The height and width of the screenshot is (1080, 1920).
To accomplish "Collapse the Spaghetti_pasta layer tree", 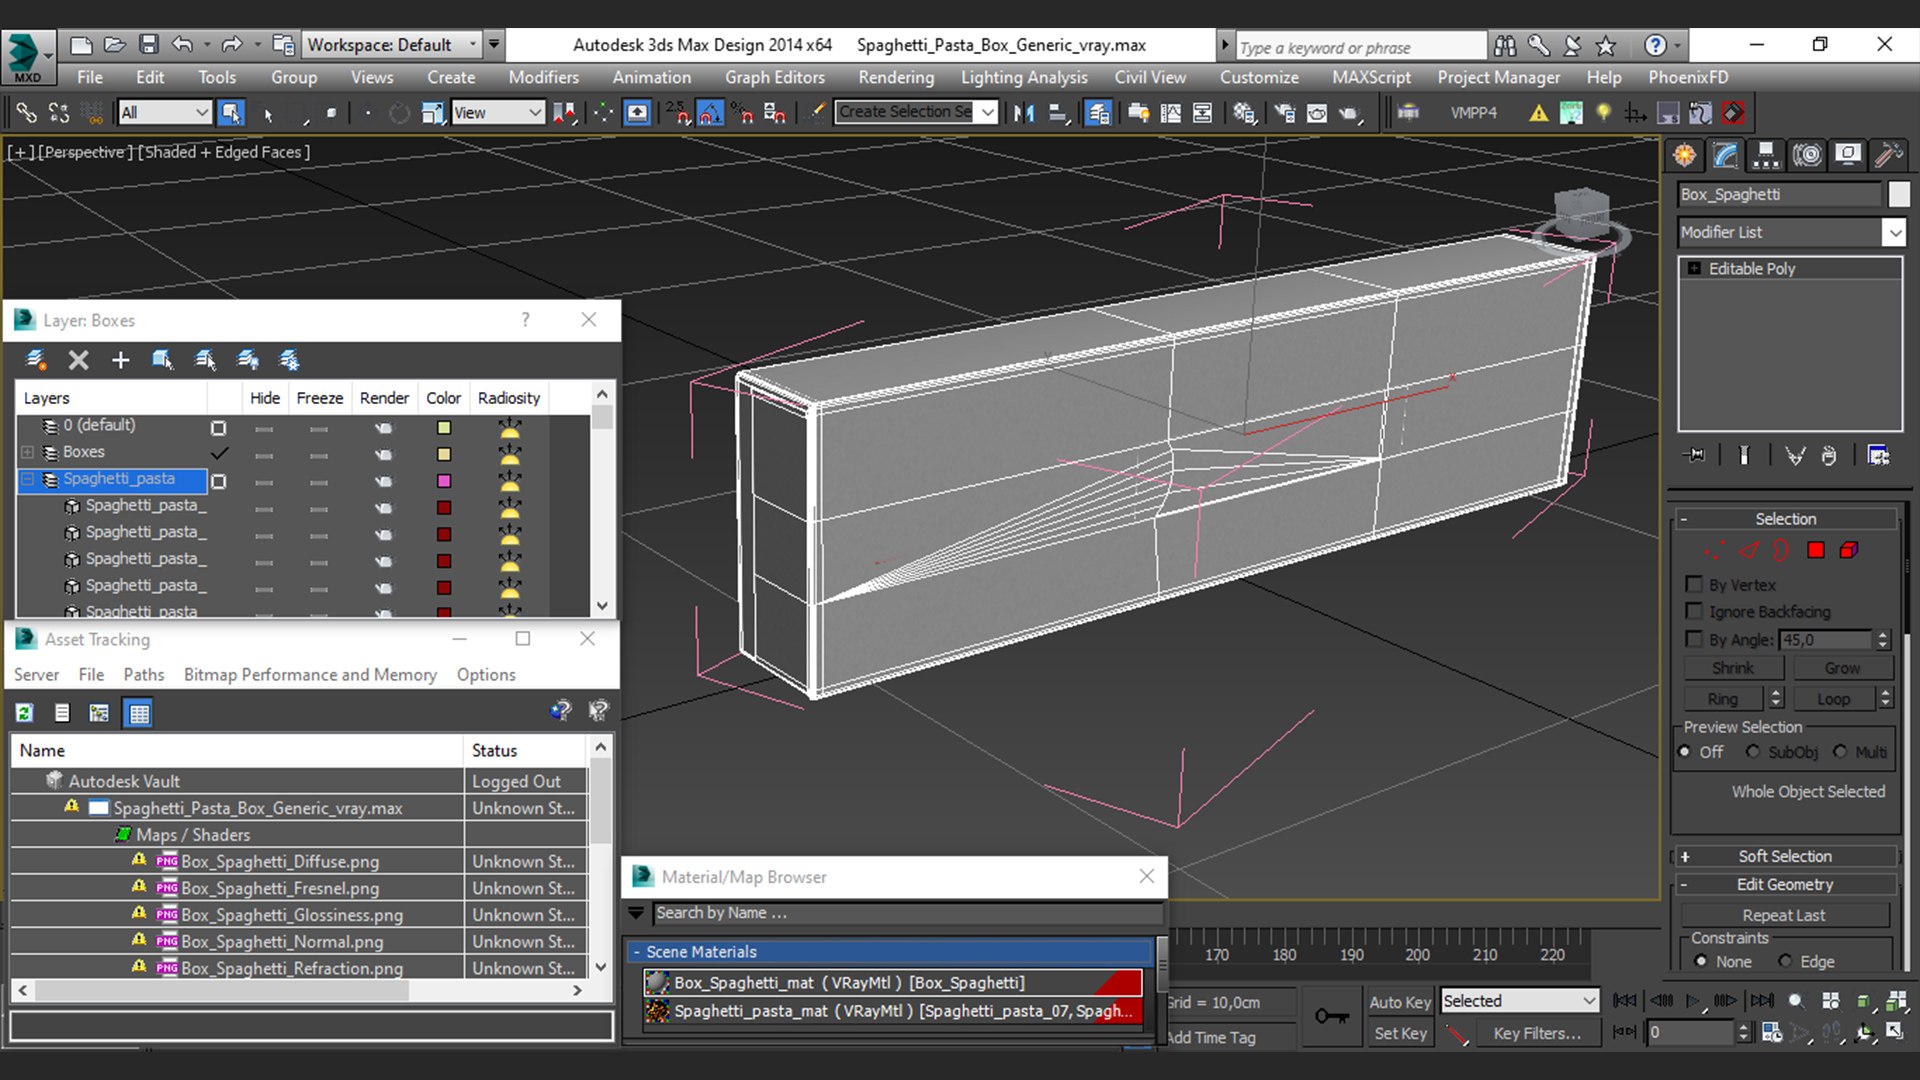I will point(28,479).
